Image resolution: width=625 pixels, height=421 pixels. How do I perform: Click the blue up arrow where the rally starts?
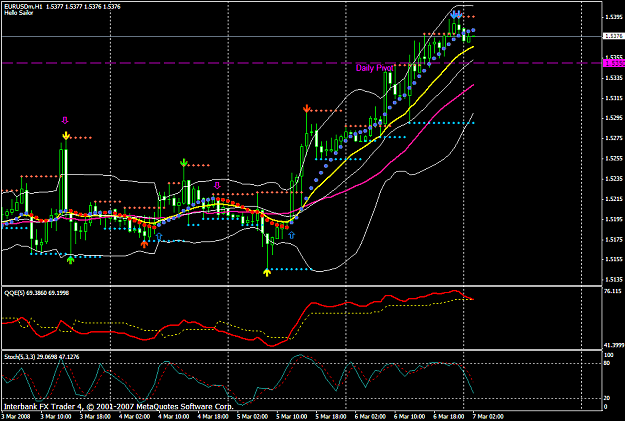pyautogui.click(x=291, y=235)
